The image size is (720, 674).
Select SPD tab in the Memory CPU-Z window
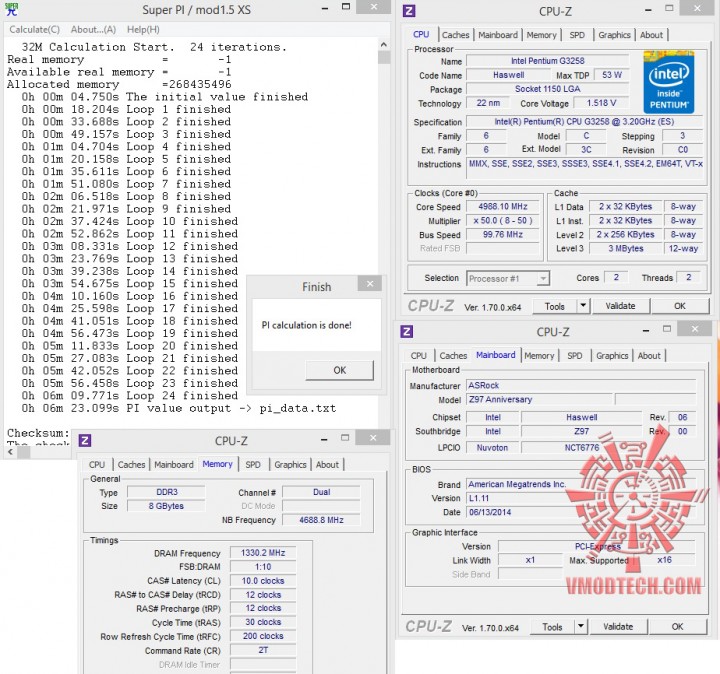(253, 465)
